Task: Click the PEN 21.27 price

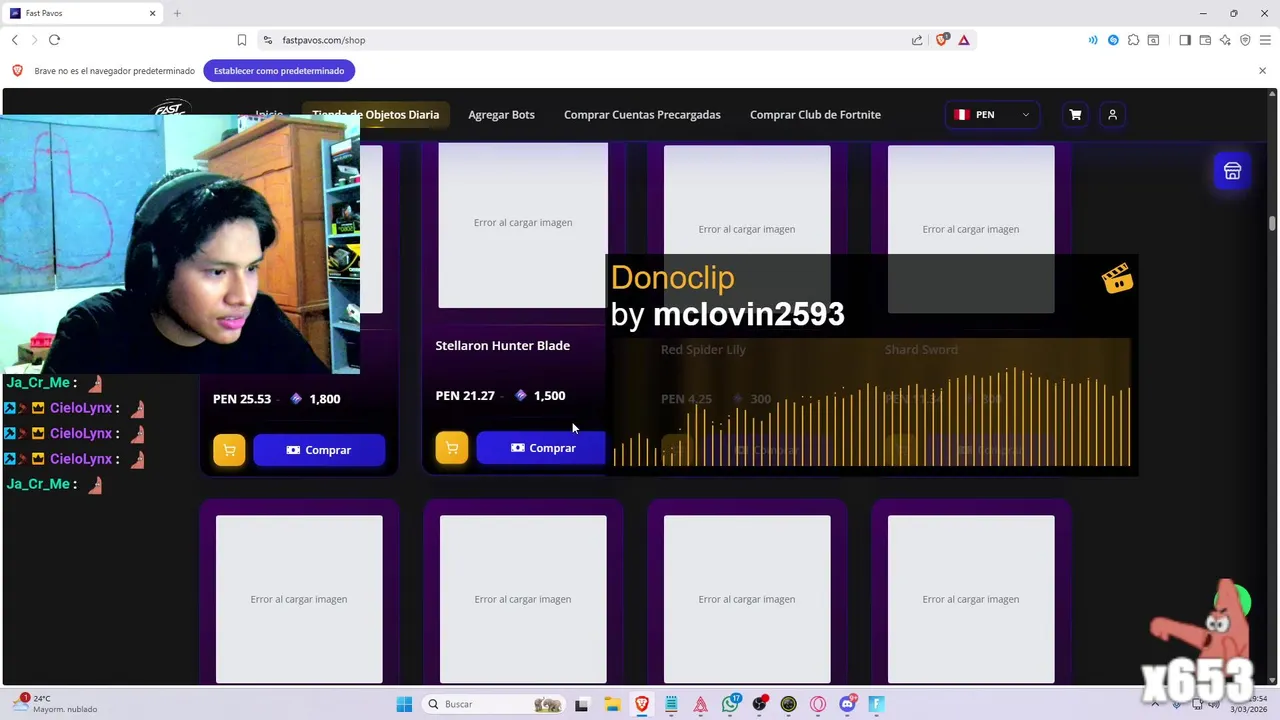Action: tap(465, 396)
